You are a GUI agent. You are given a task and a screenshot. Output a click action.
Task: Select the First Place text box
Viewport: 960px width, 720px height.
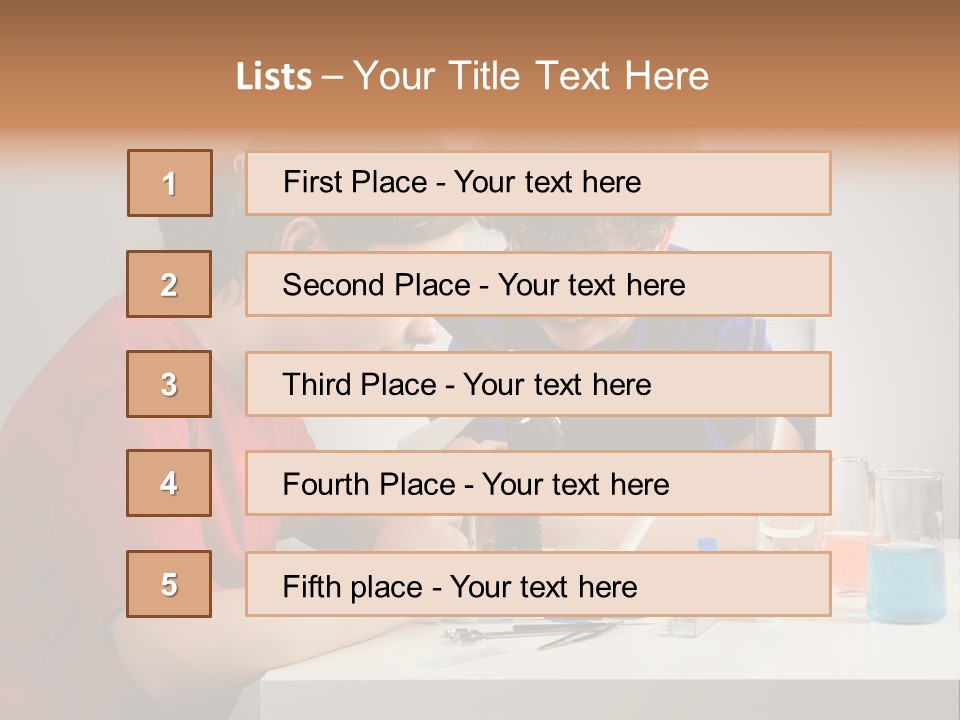(x=538, y=183)
